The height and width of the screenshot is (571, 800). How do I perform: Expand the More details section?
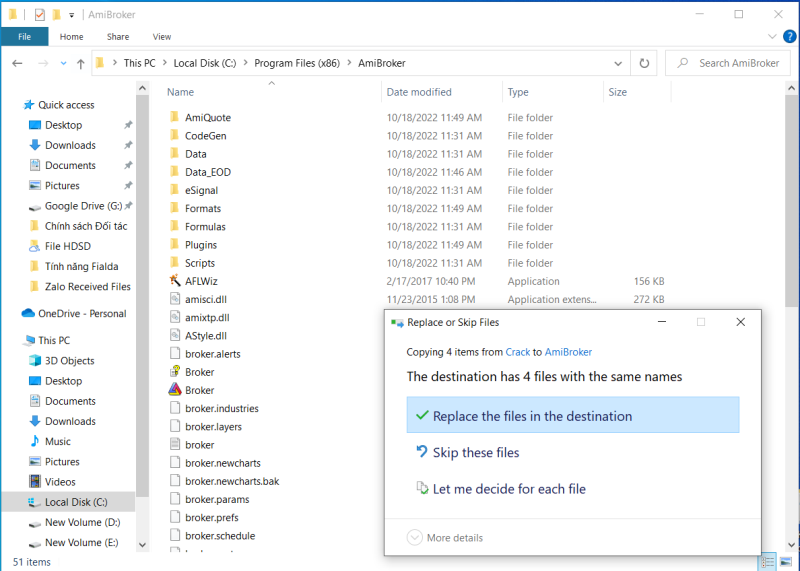[x=445, y=537]
